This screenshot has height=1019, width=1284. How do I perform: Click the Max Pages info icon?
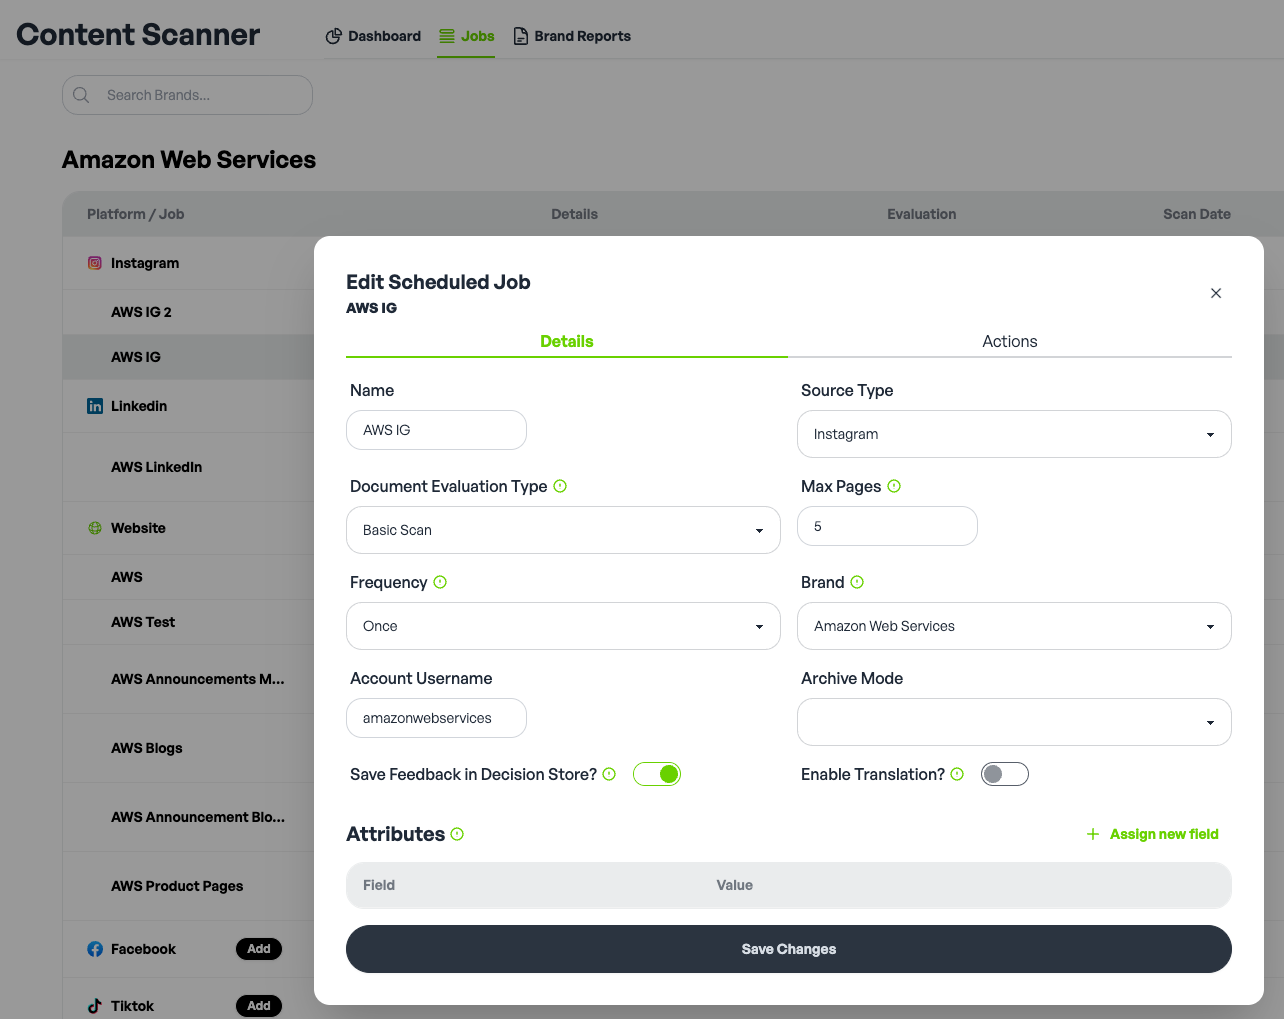tap(894, 486)
